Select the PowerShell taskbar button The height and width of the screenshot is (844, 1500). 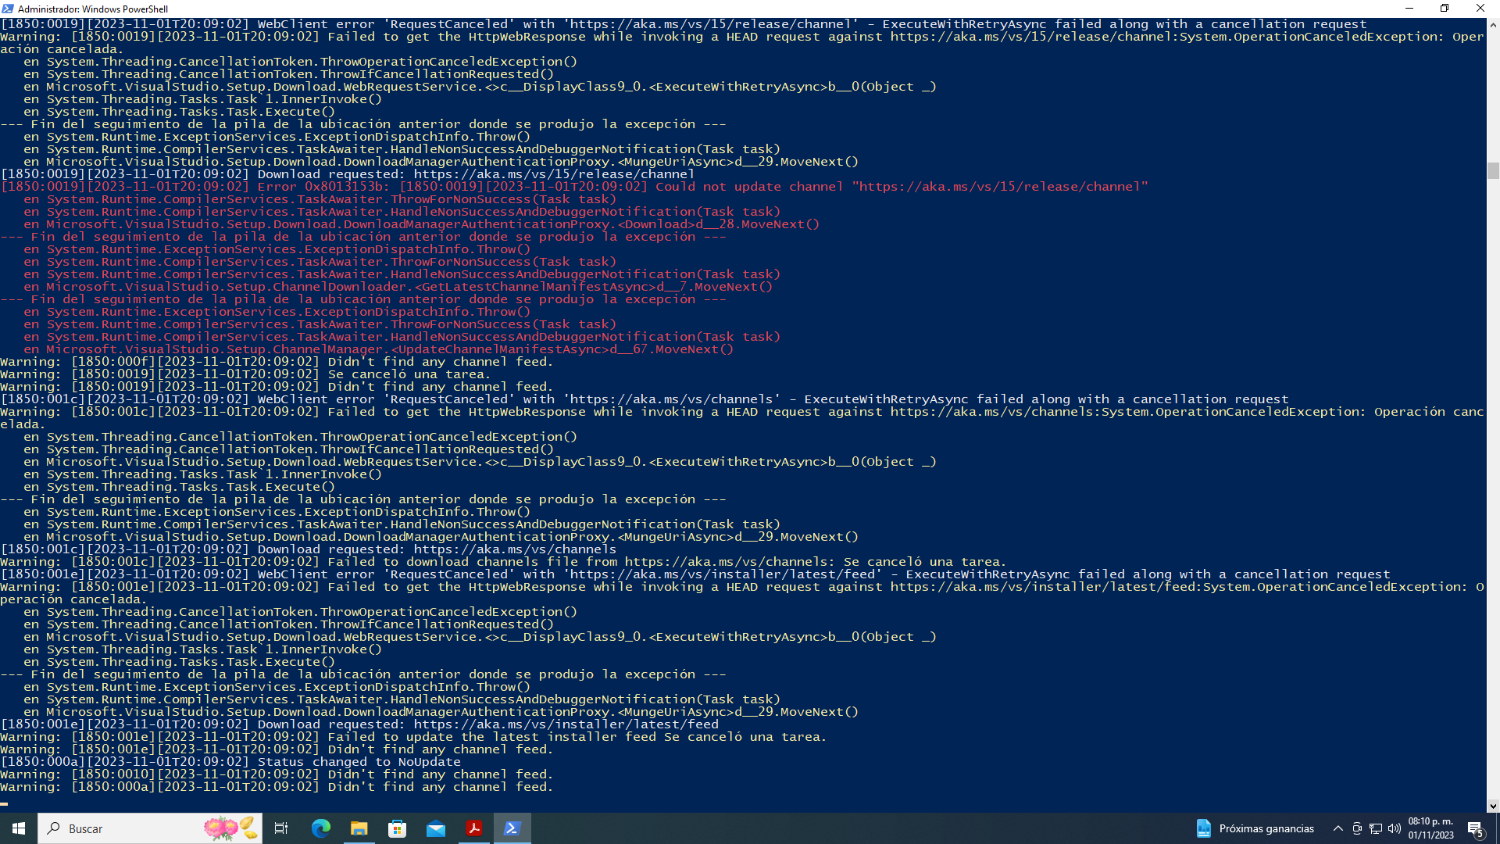[x=512, y=828]
